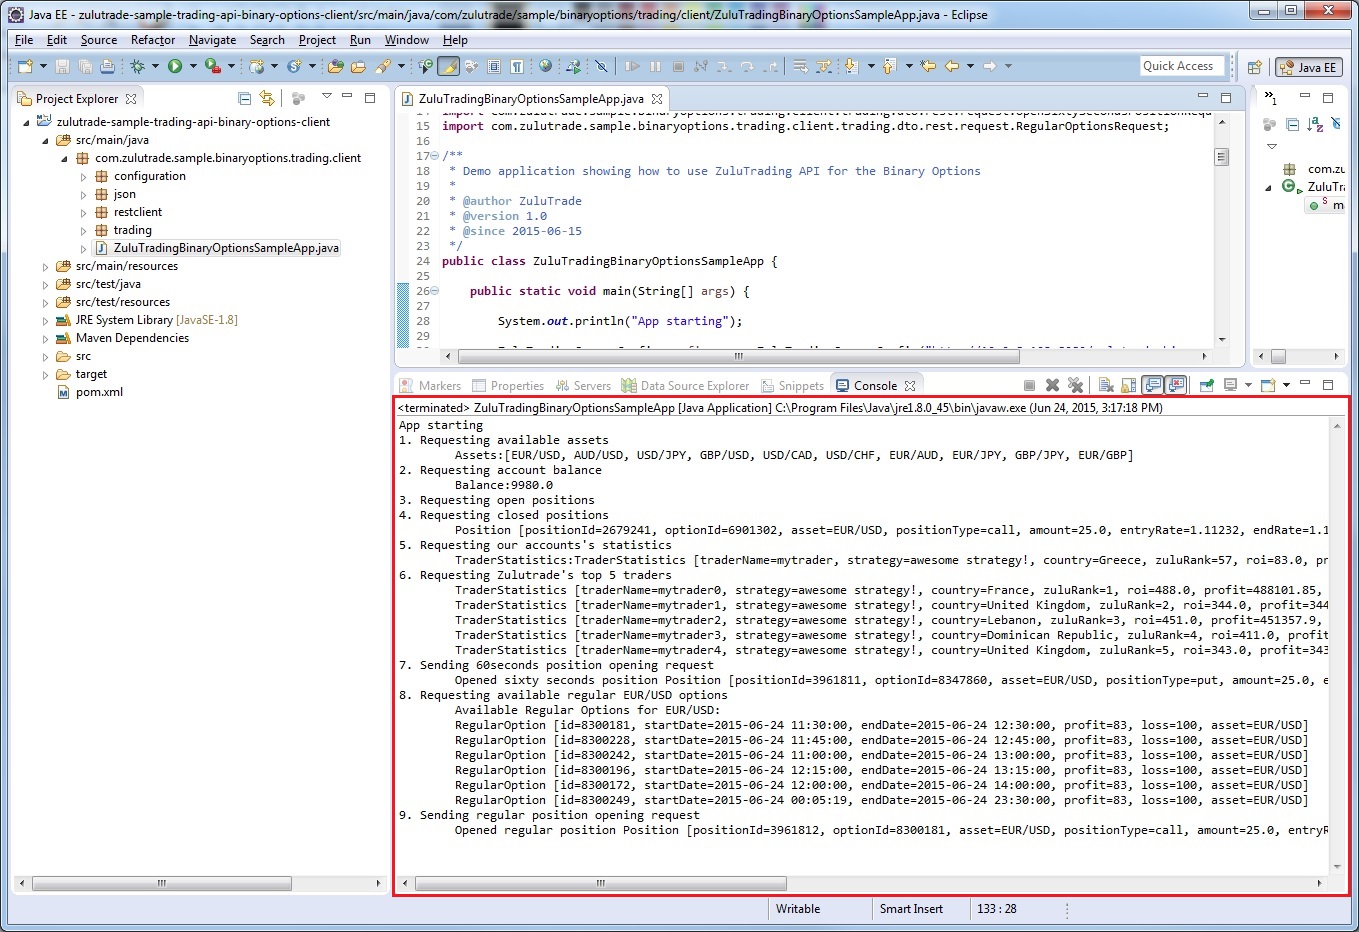Select the Java EE perspective button
Screen dimensions: 1359x932
coord(1308,67)
